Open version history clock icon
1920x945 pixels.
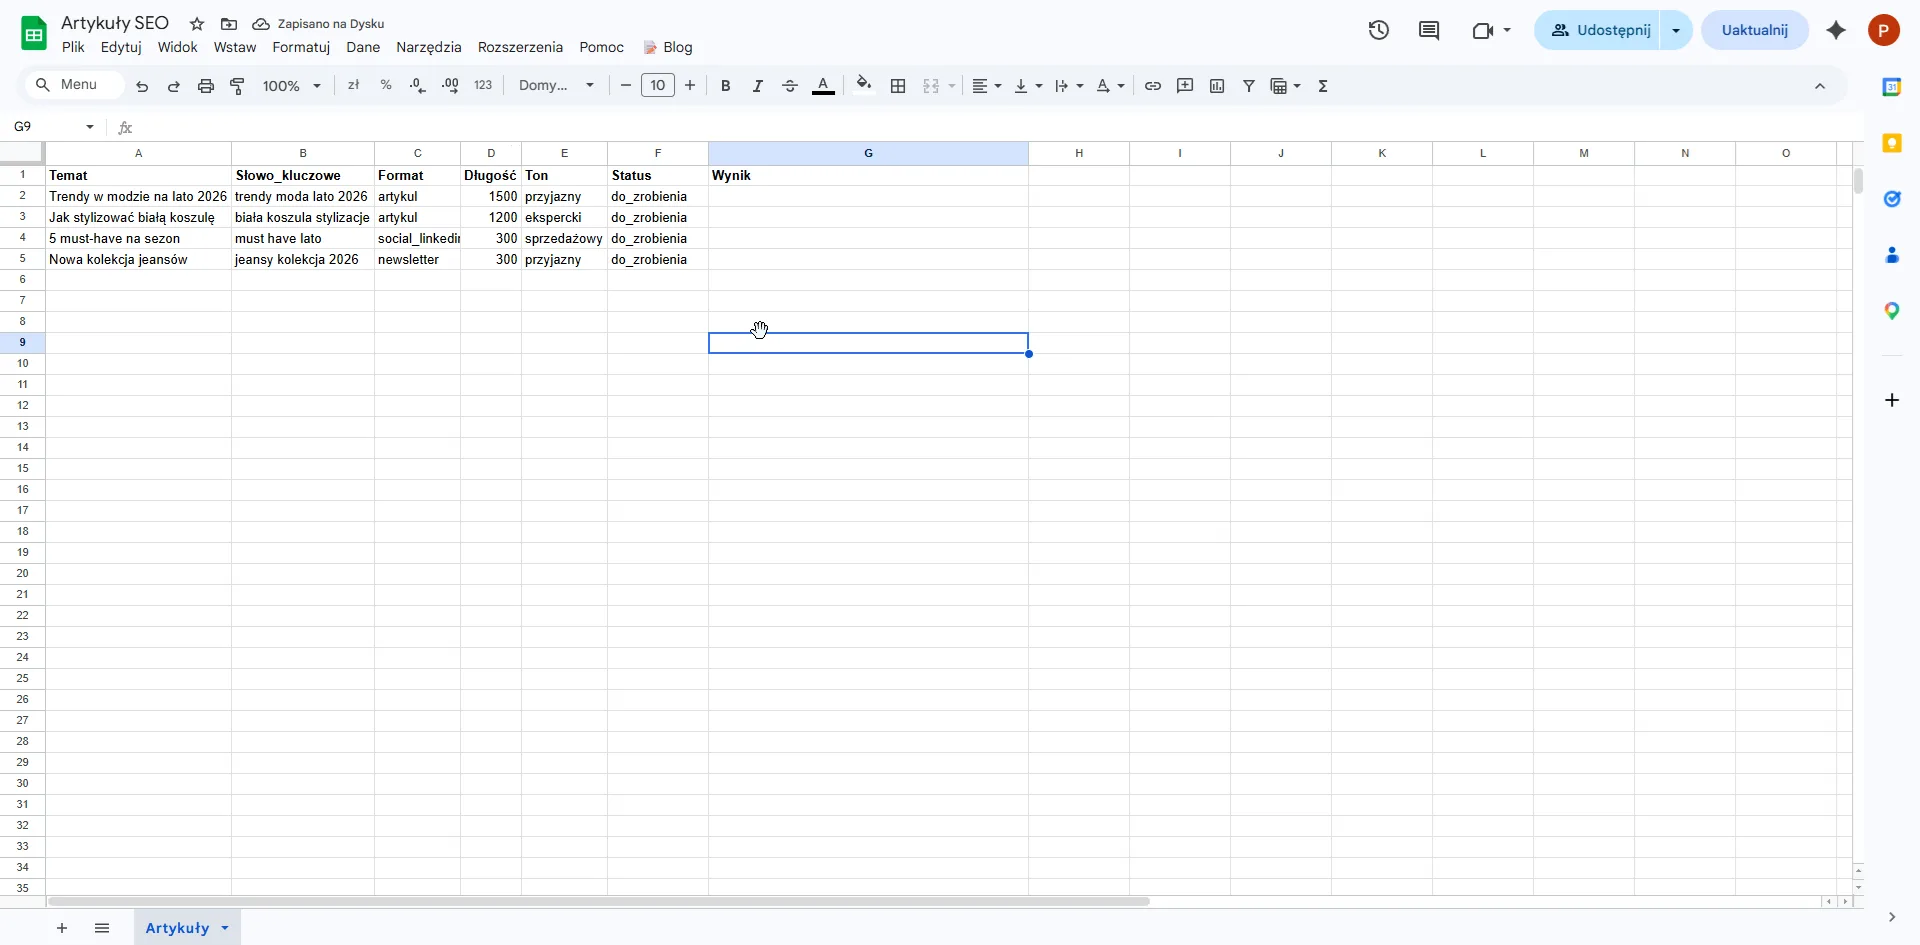click(1379, 30)
